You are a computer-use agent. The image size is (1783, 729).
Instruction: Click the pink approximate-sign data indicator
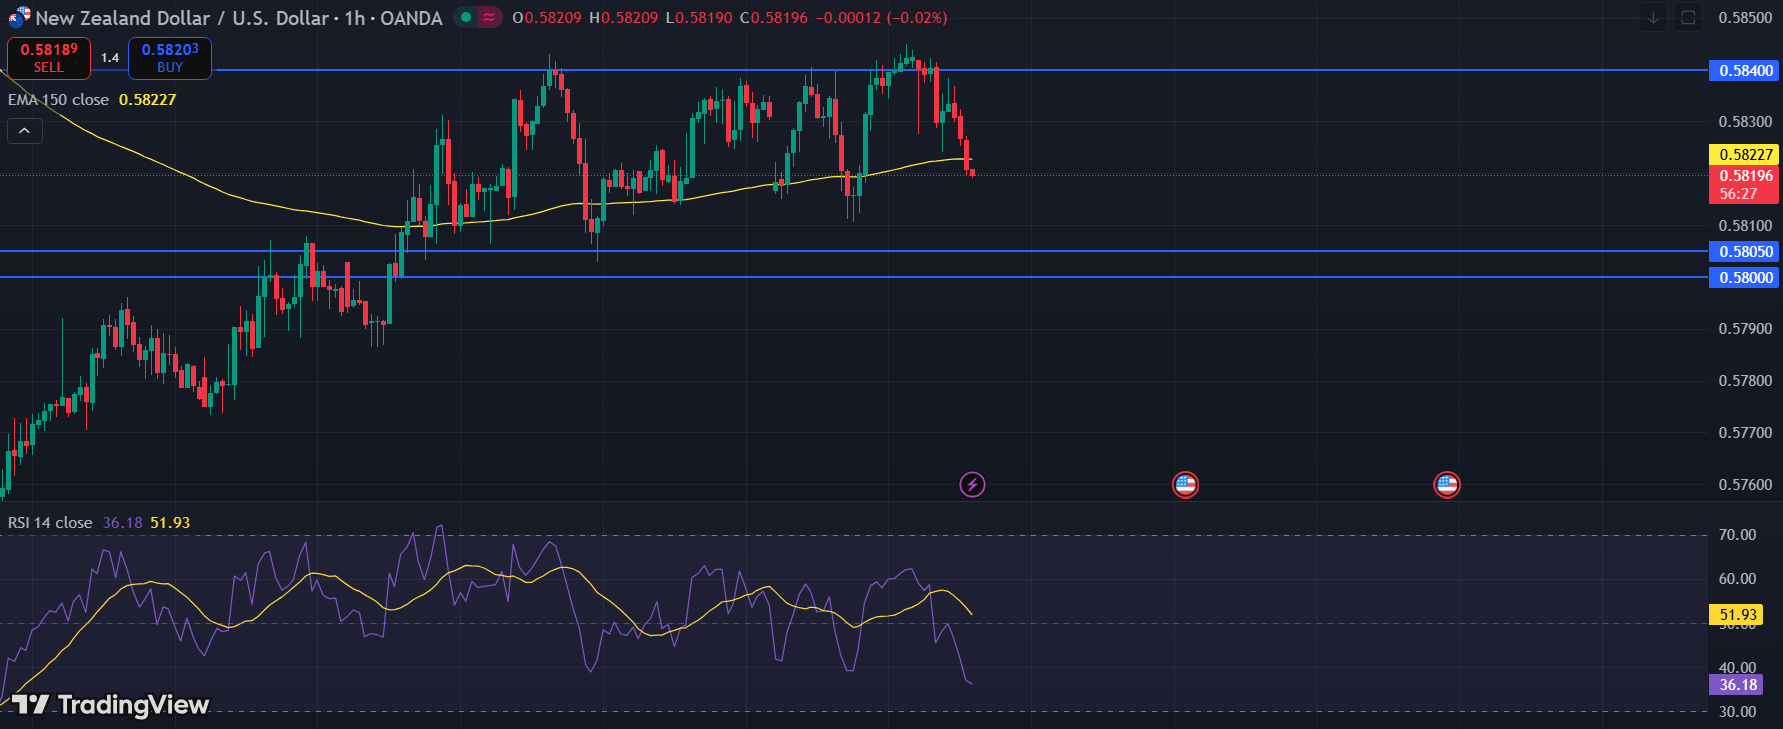489,17
